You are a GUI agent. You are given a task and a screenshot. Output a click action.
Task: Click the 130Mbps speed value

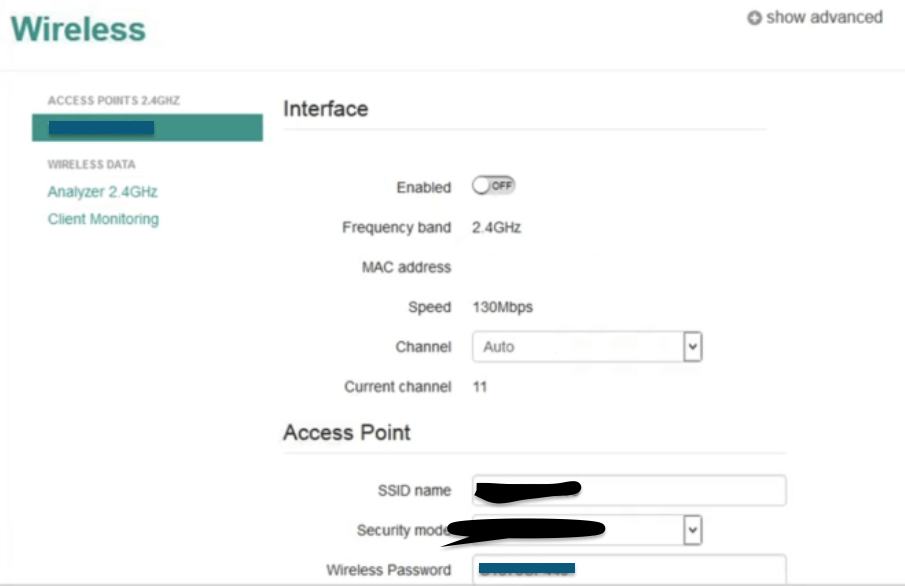(503, 307)
